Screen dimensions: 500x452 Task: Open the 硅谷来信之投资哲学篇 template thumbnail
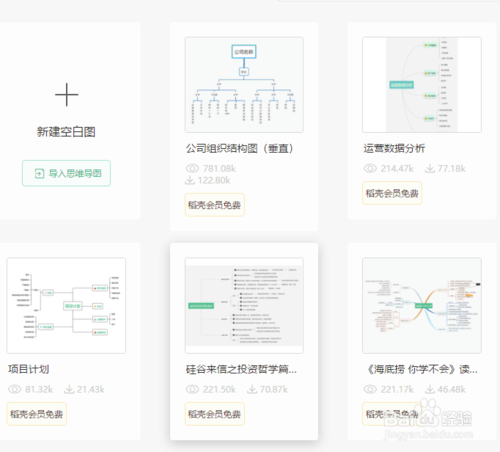[244, 305]
